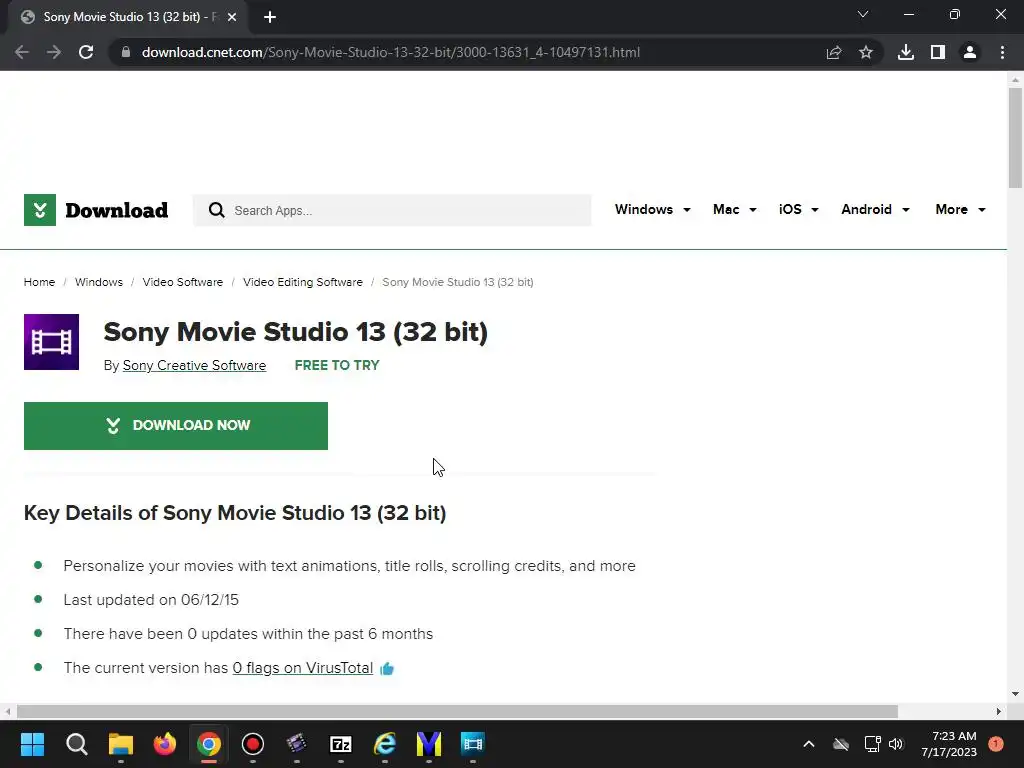Open a new browser tab
The height and width of the screenshot is (768, 1024).
tap(270, 17)
